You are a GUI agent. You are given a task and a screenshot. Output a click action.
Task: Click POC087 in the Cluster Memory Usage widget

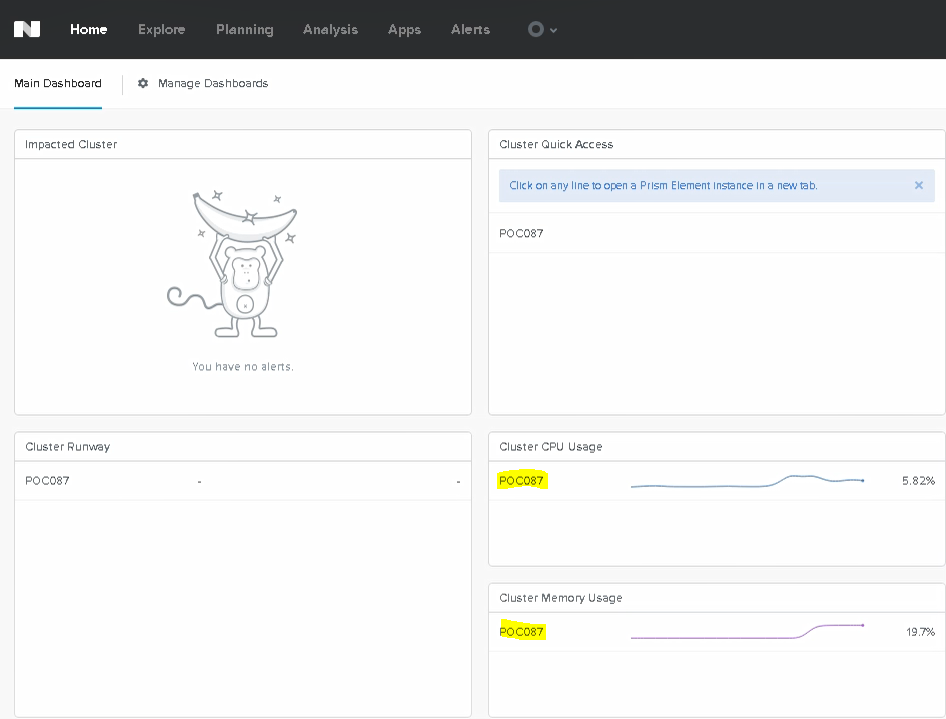521,632
